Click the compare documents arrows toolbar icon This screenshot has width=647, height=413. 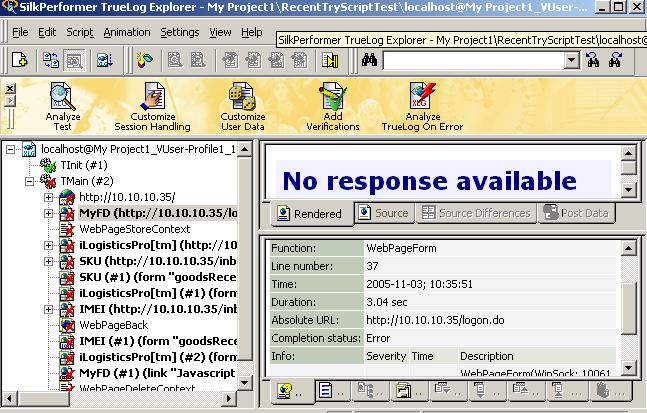click(51, 61)
